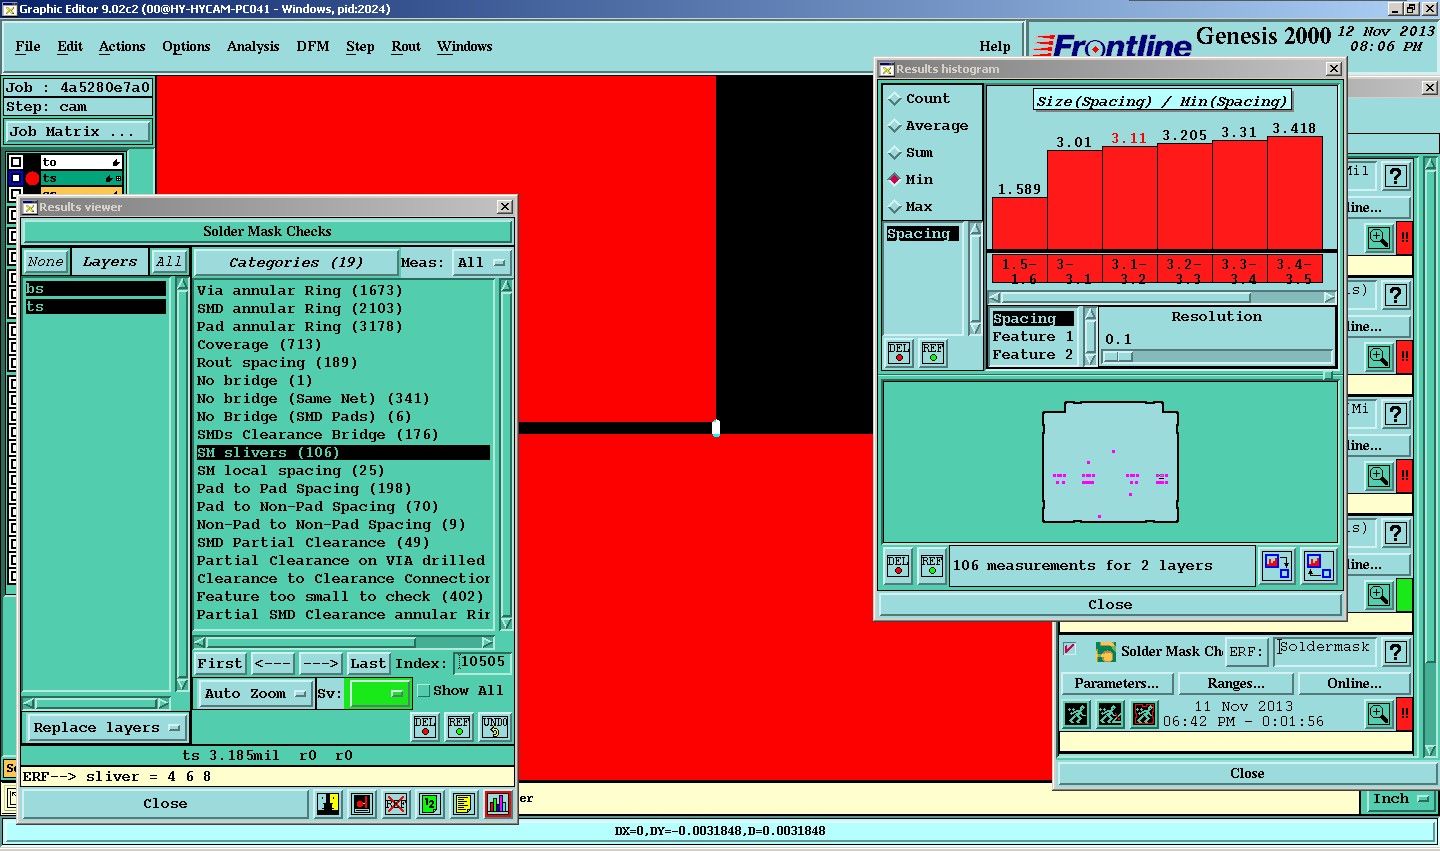Viewport: 1440px width, 851px height.
Task: Toggle the Solder Mask Check checkbox
Action: tap(1070, 649)
